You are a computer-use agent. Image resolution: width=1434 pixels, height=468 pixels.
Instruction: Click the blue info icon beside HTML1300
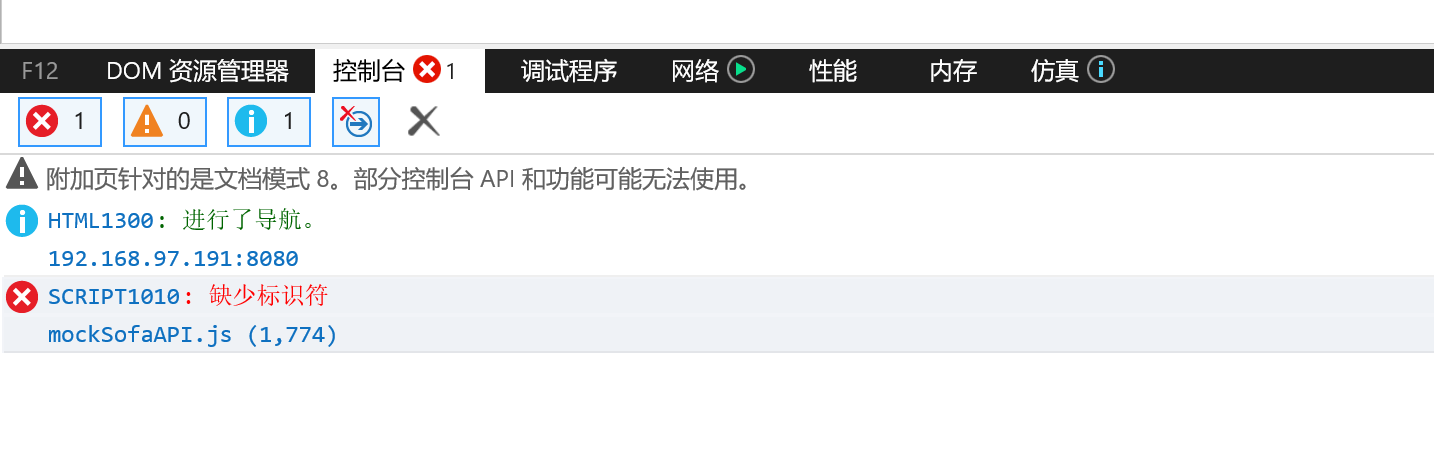[x=22, y=220]
